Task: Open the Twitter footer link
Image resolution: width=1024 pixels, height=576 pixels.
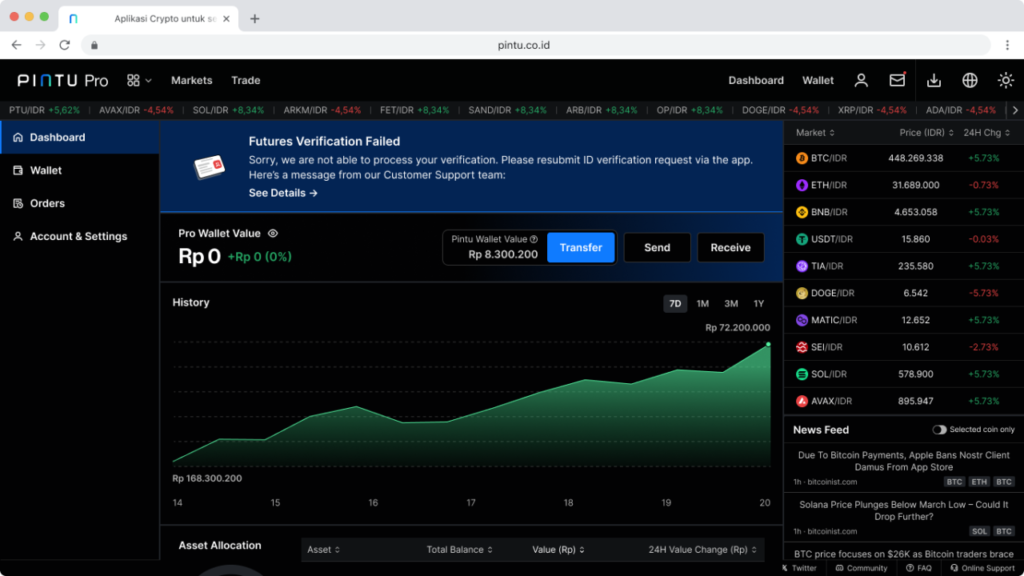Action: pyautogui.click(x=799, y=568)
